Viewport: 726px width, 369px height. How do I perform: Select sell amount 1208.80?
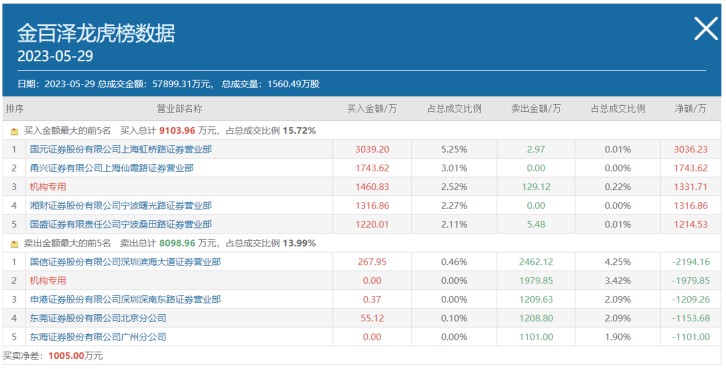click(536, 318)
